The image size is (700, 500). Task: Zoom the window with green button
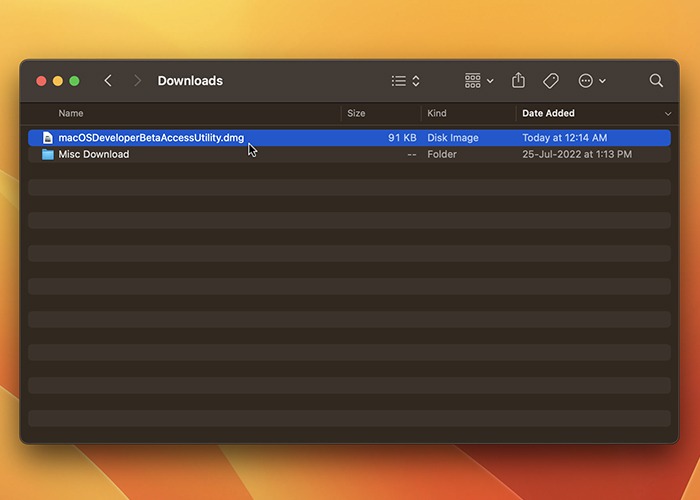click(x=74, y=81)
